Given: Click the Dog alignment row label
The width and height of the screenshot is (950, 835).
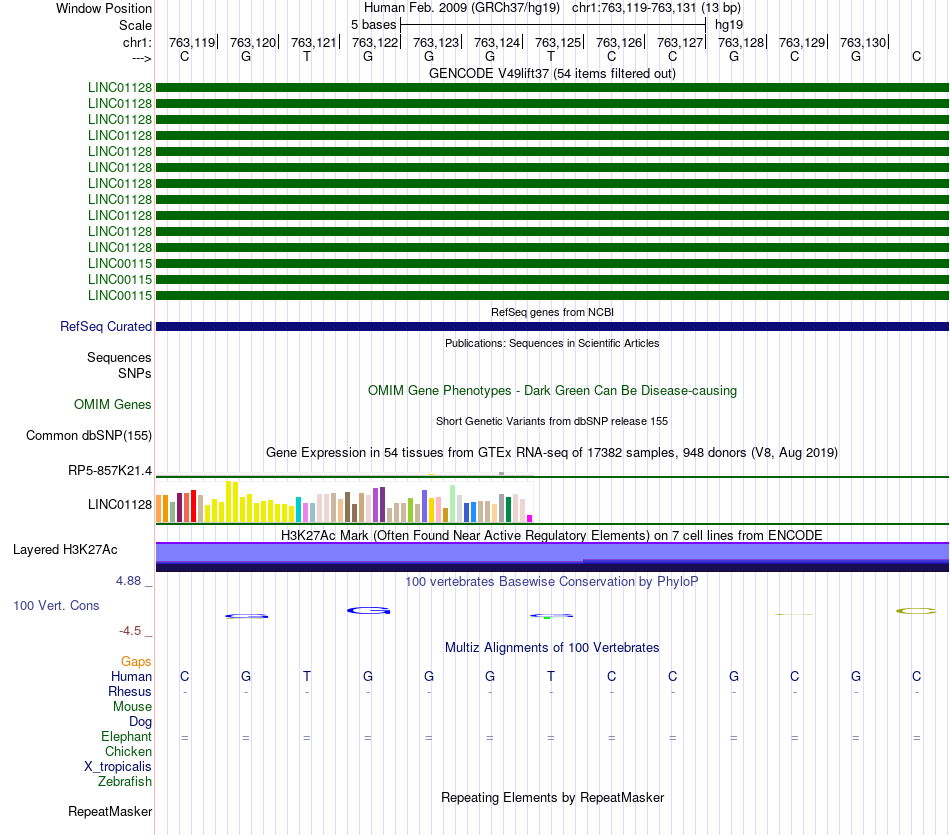Looking at the screenshot, I should click(x=141, y=722).
